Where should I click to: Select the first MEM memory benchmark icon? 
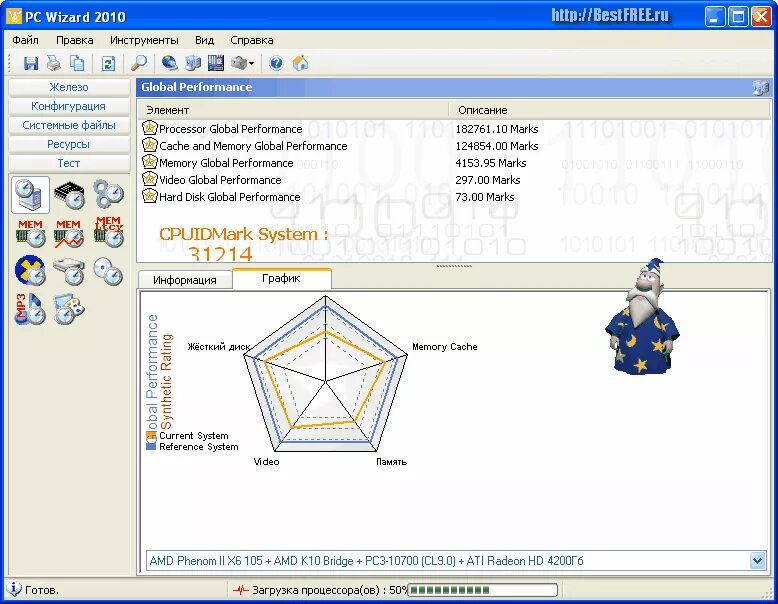pos(30,233)
